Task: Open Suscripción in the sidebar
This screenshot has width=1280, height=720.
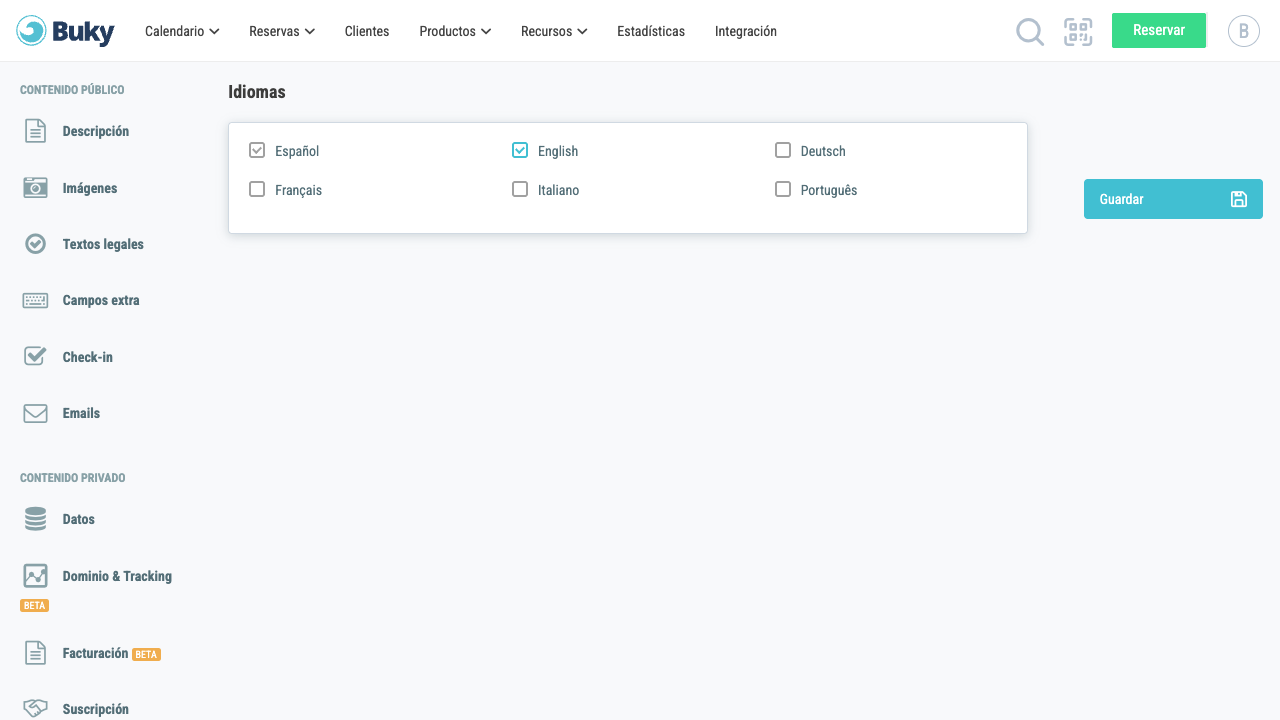Action: [x=96, y=709]
